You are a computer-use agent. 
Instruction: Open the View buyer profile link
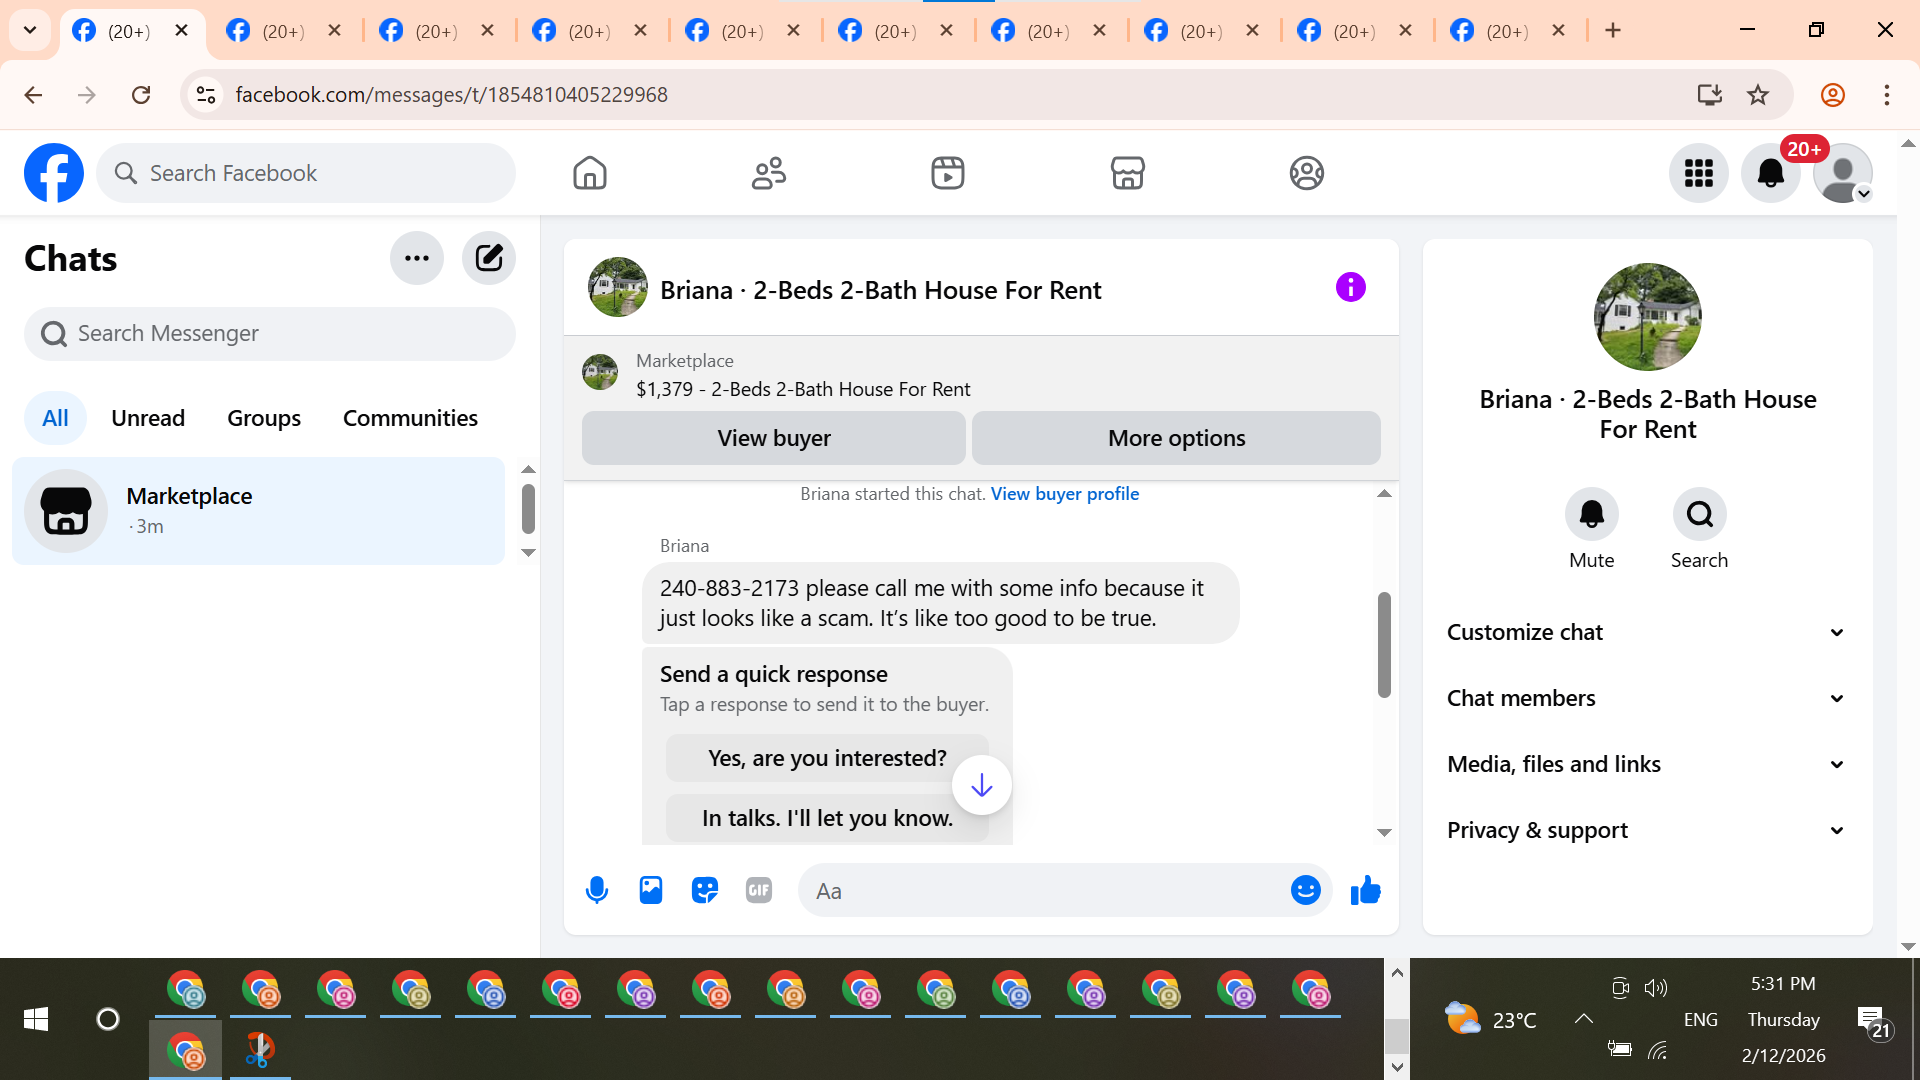point(1065,494)
